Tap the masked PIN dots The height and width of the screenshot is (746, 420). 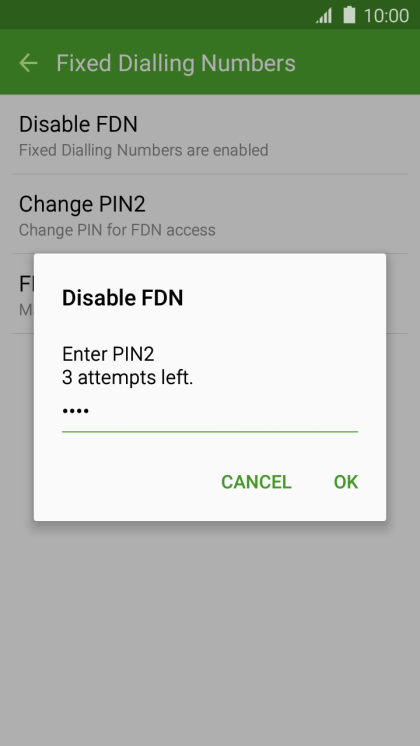(x=76, y=411)
